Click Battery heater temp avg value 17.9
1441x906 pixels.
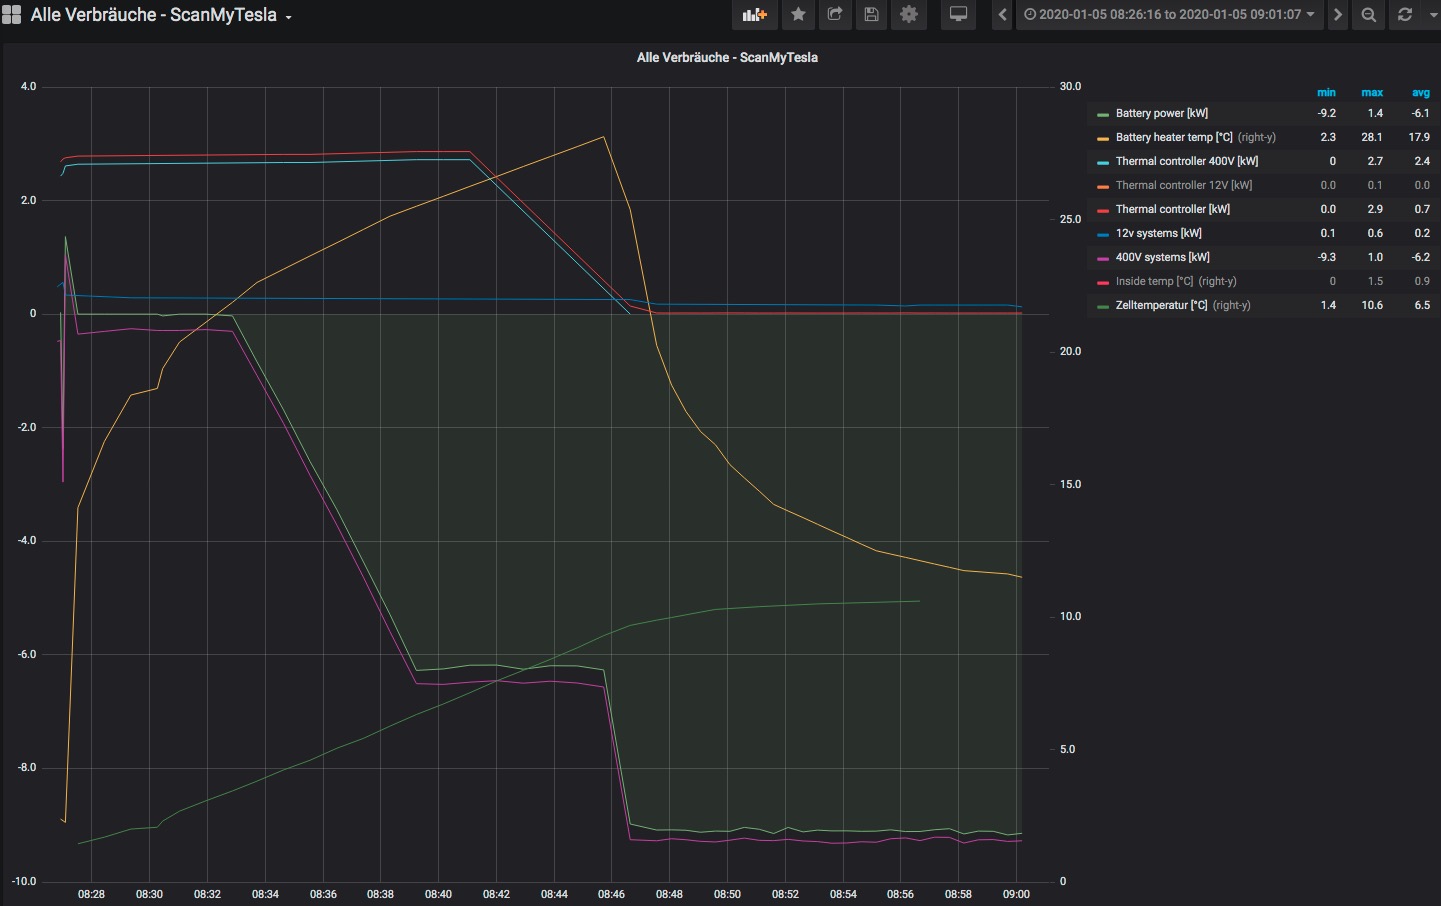point(1419,138)
